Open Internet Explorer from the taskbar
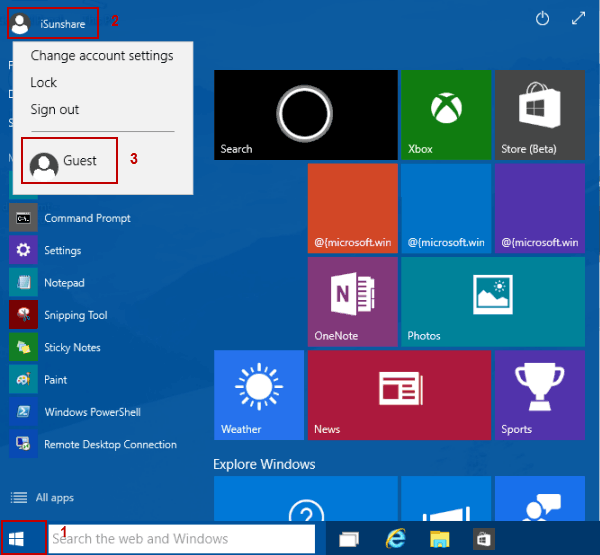600x555 pixels. click(394, 539)
